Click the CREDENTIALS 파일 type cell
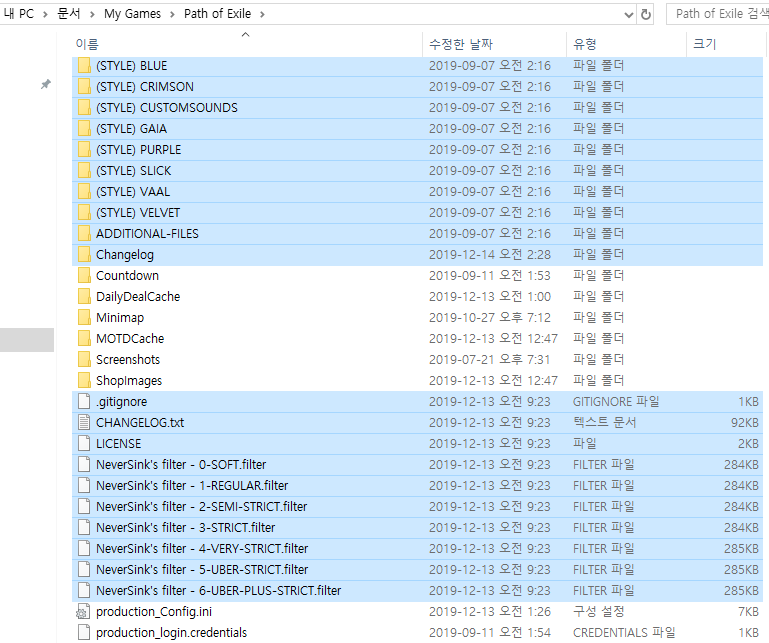Viewport: 769px width, 643px height. (624, 633)
